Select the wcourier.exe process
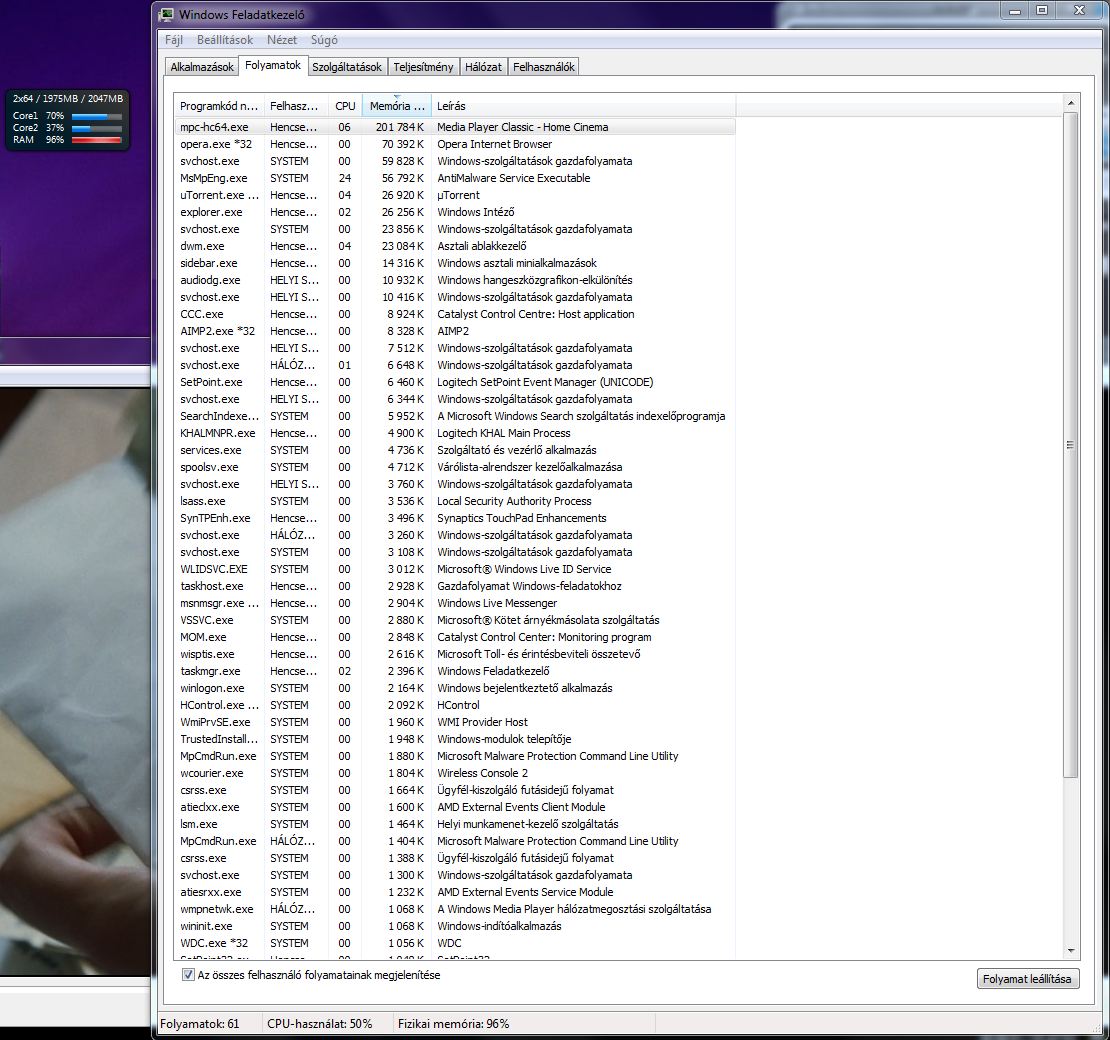 [455, 772]
